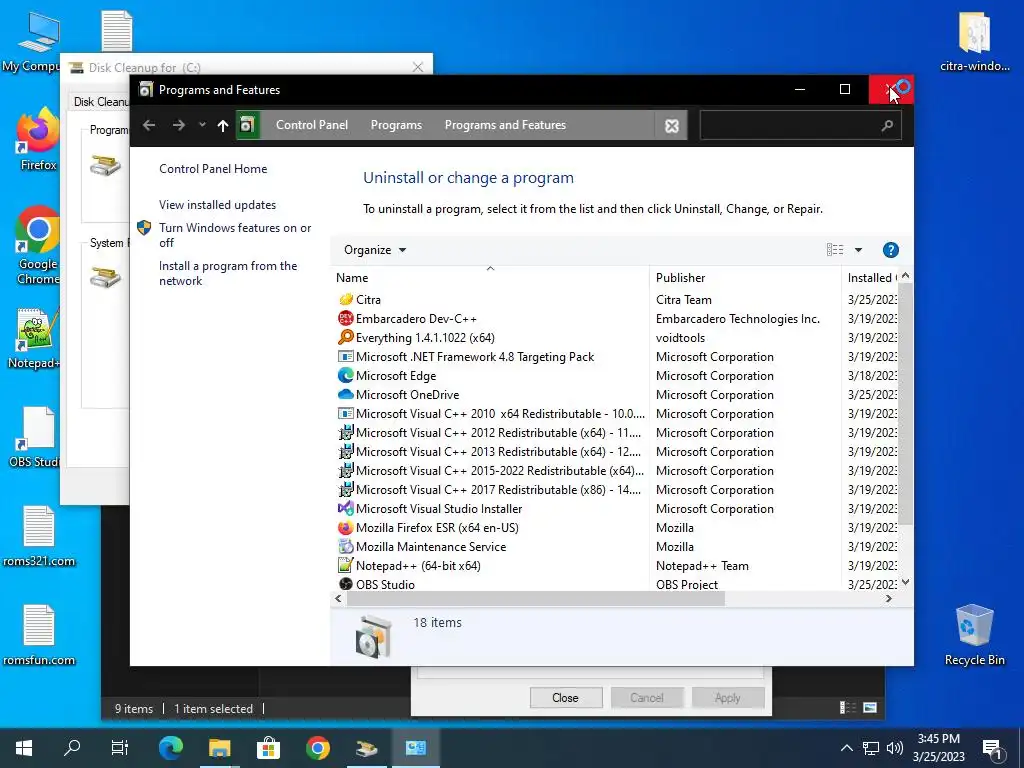Open the Windows Start menu
This screenshot has height=768, width=1024.
click(24, 748)
